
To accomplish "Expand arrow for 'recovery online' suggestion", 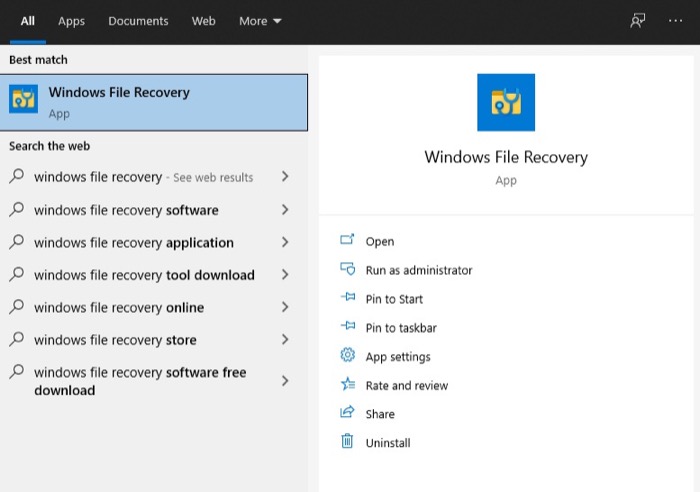I will [x=285, y=308].
